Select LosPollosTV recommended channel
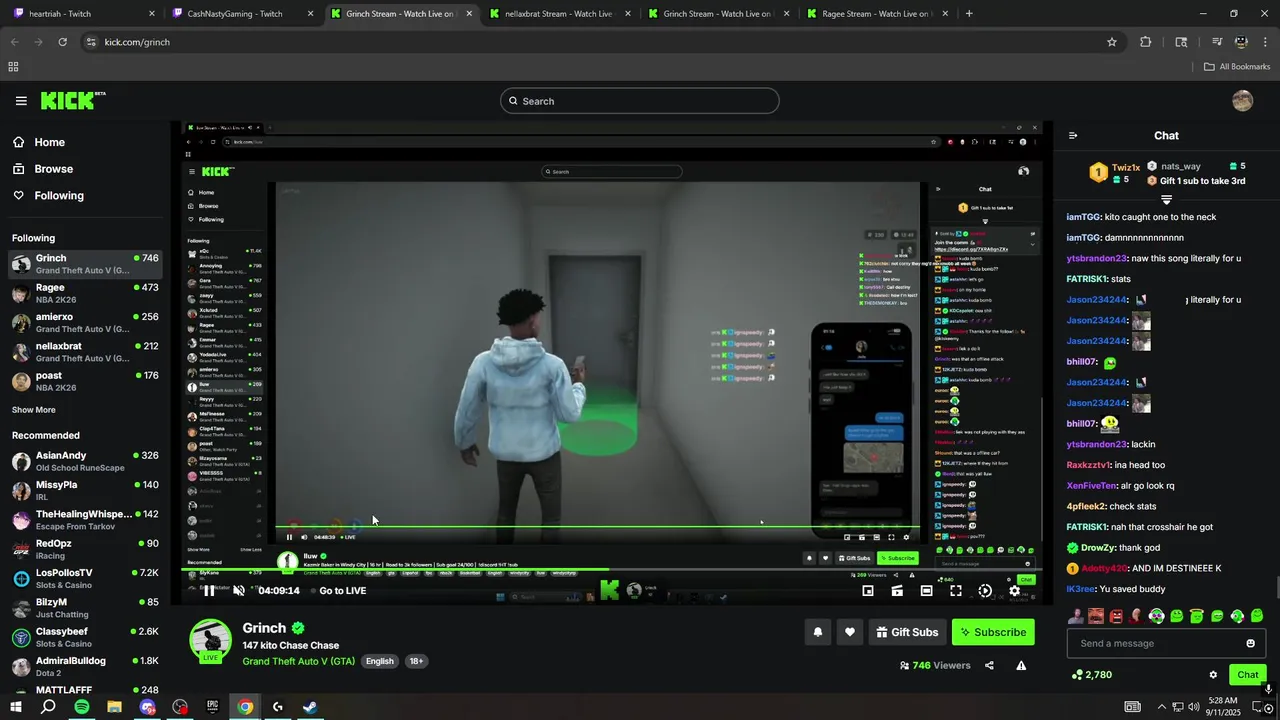The height and width of the screenshot is (720, 1280). (x=85, y=578)
